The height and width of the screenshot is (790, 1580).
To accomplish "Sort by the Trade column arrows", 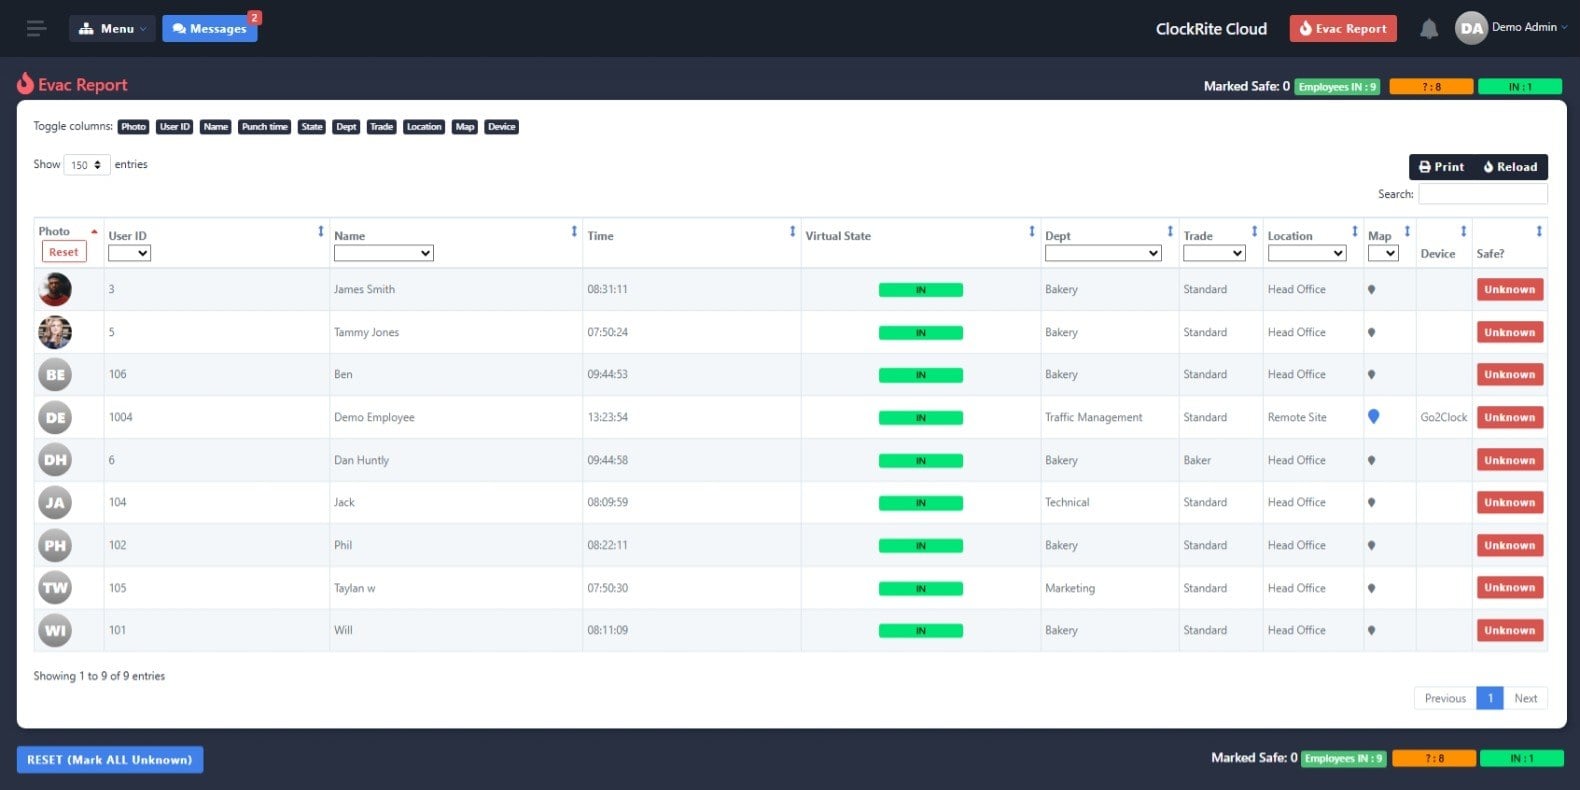I will [1254, 232].
